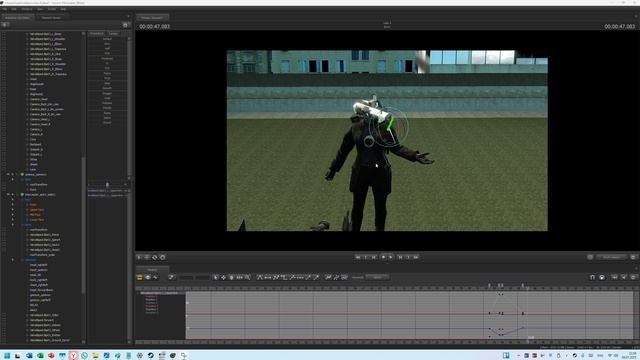The height and width of the screenshot is (360, 640).
Task: Jump to the last frame
Action: [x=416, y=257]
